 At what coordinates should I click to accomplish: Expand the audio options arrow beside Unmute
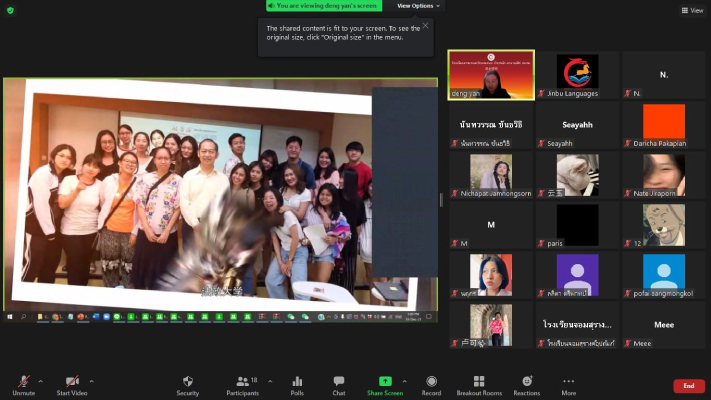coord(40,381)
